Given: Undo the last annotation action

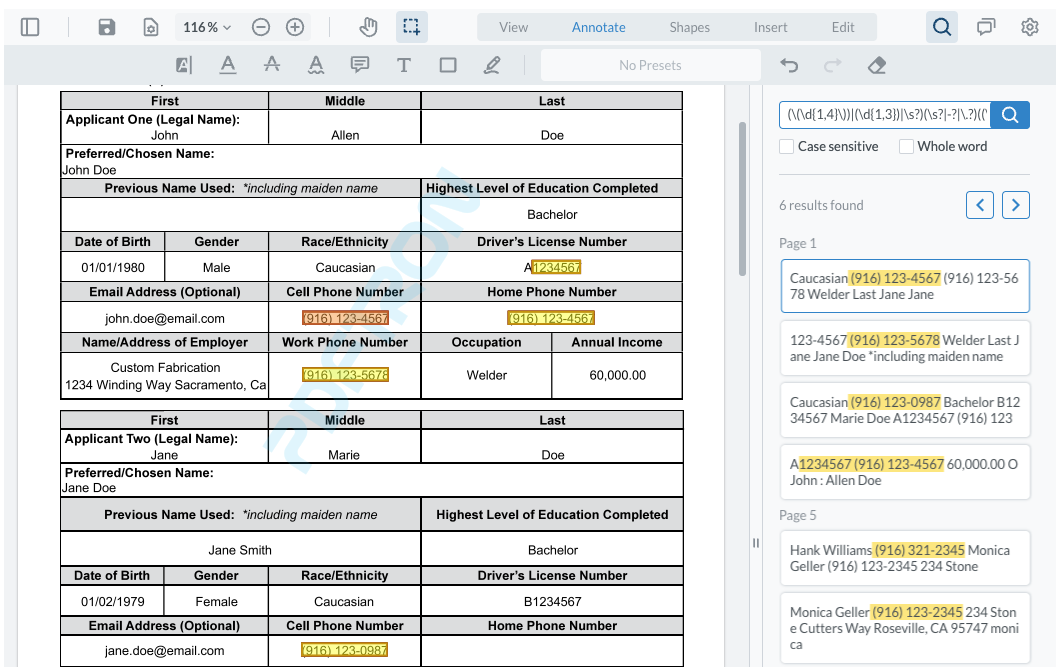Looking at the screenshot, I should 789,64.
